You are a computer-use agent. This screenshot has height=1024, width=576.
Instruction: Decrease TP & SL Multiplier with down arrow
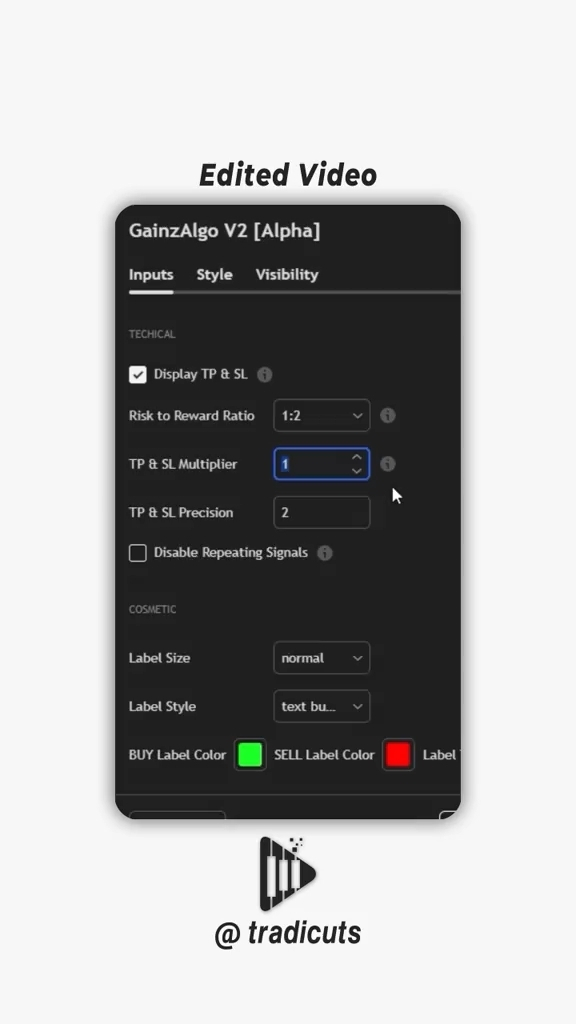point(357,471)
